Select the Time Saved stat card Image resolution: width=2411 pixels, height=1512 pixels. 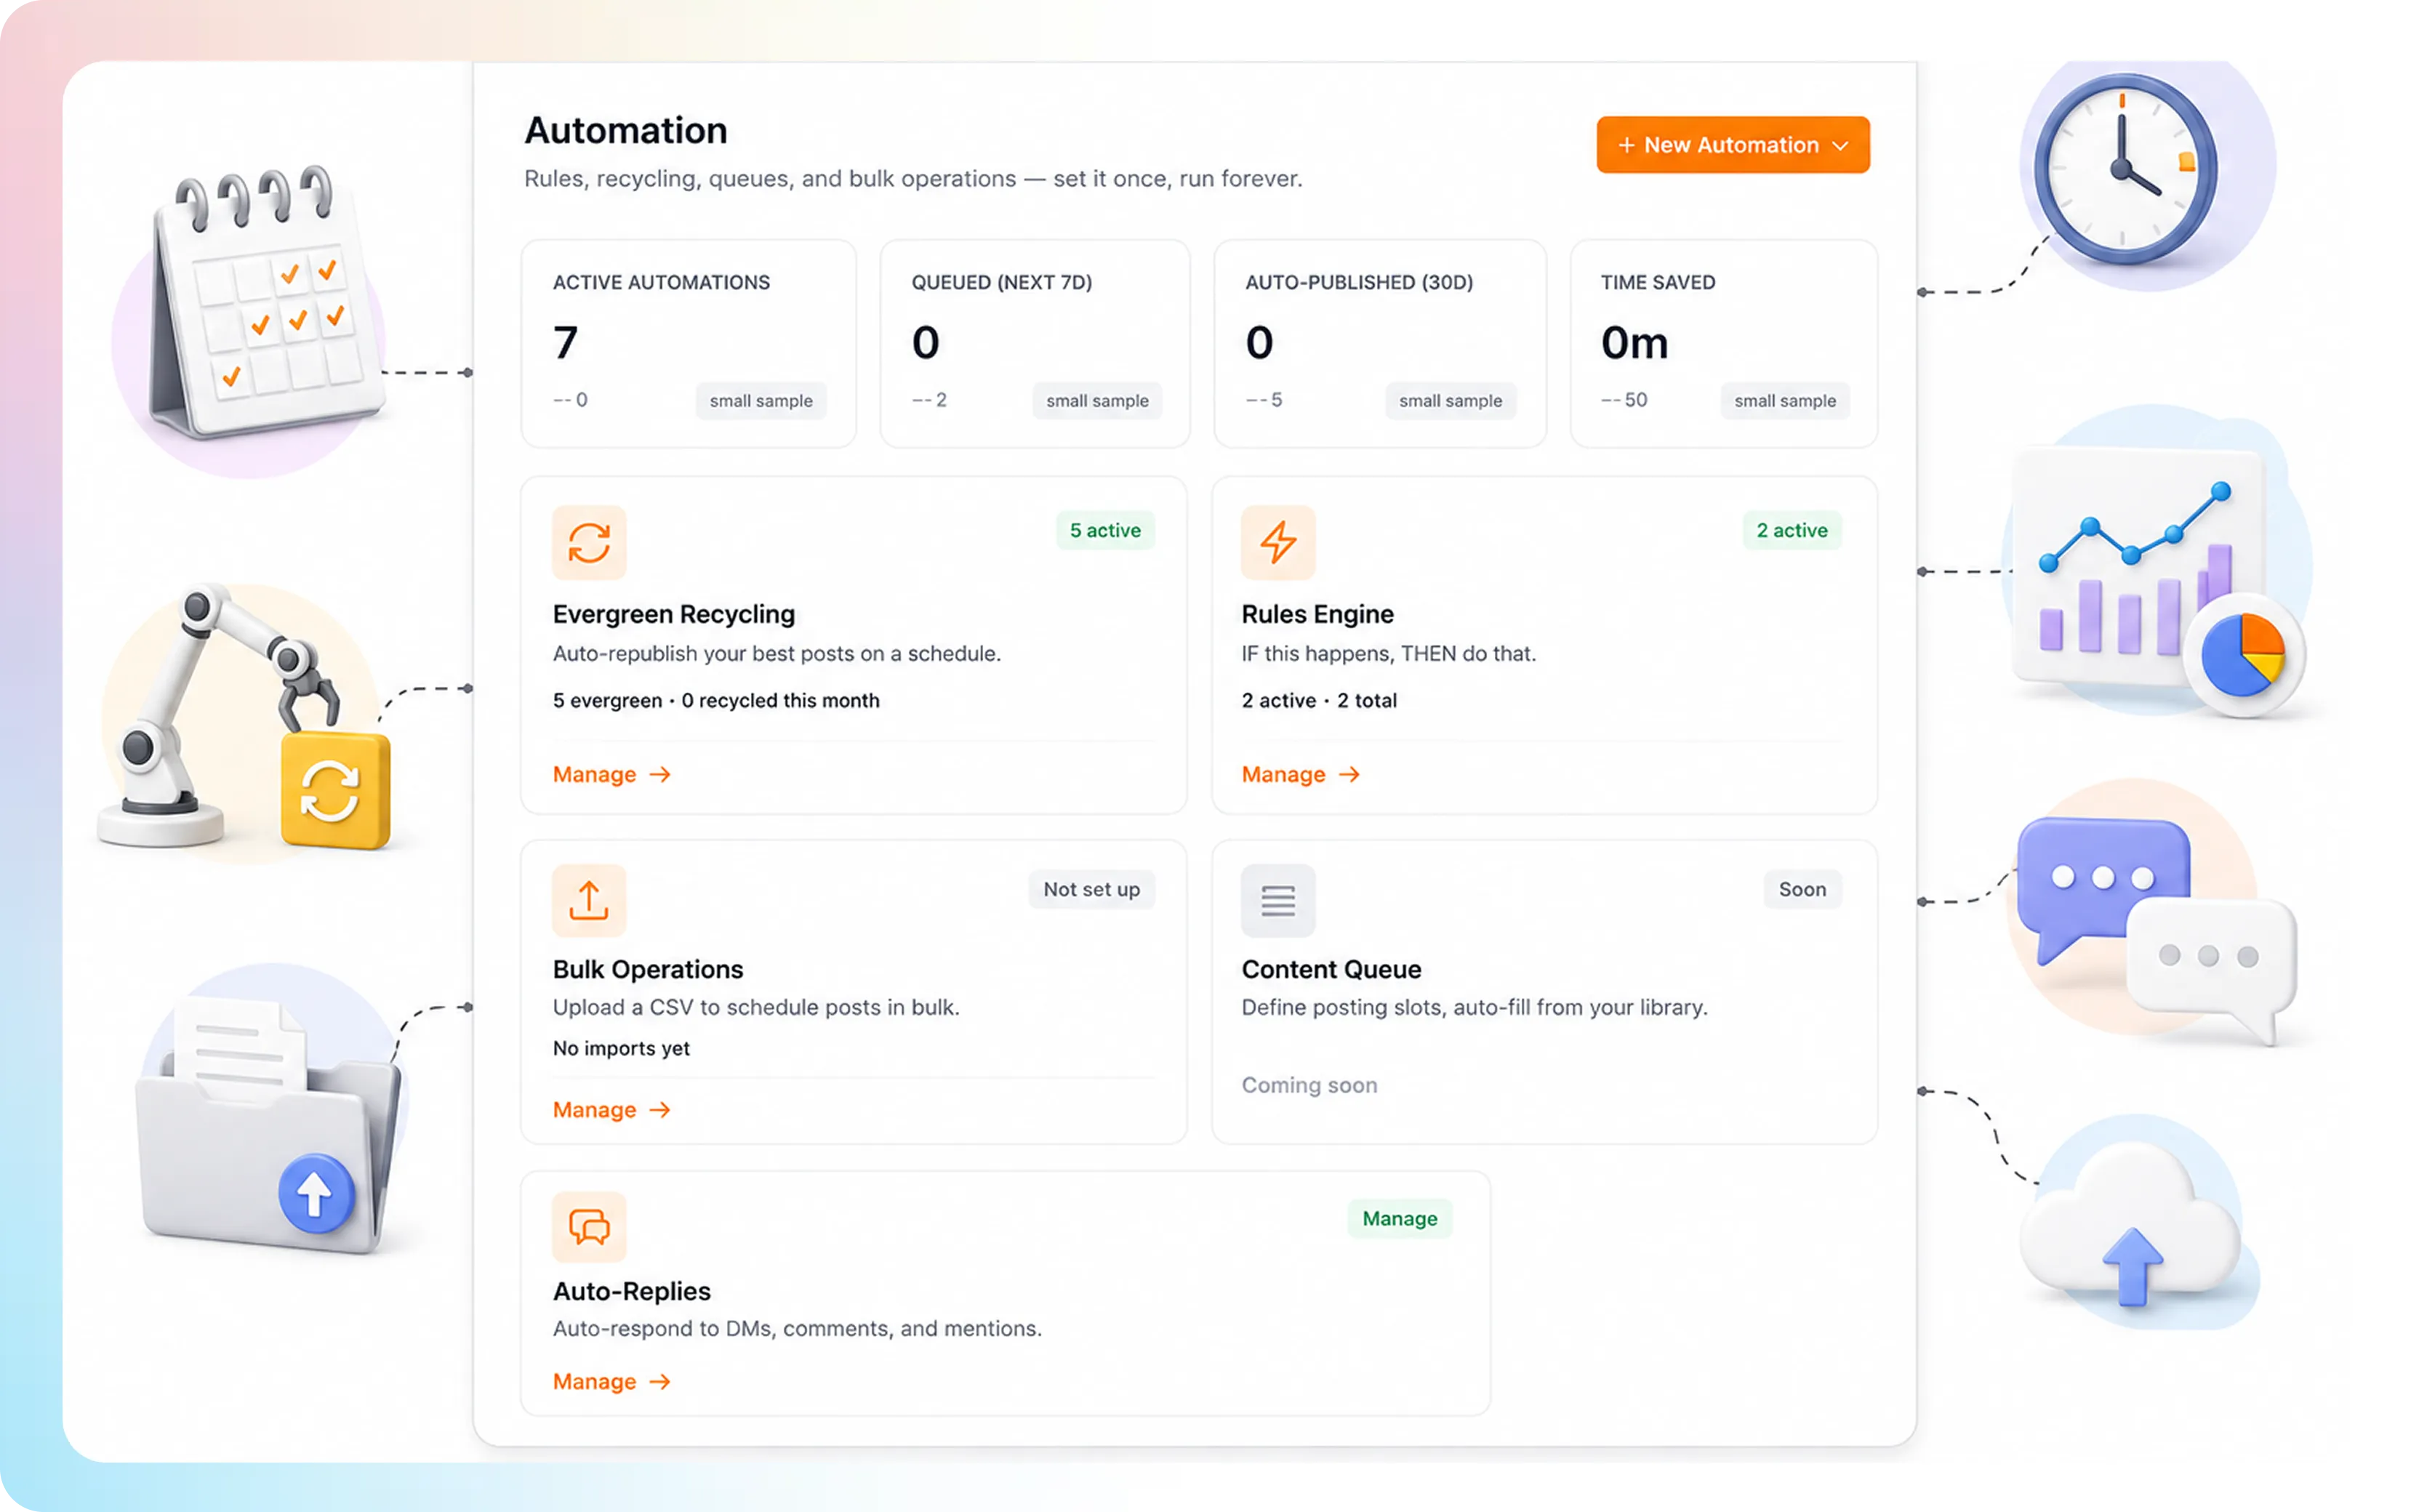(1723, 343)
